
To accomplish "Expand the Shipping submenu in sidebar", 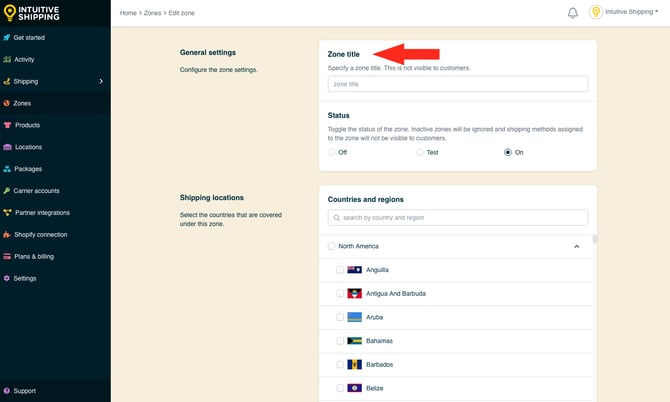I will click(x=101, y=81).
